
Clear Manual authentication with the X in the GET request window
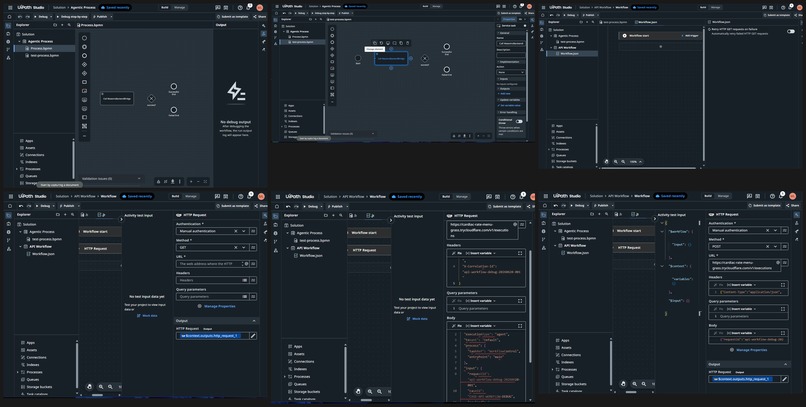pyautogui.click(x=236, y=231)
